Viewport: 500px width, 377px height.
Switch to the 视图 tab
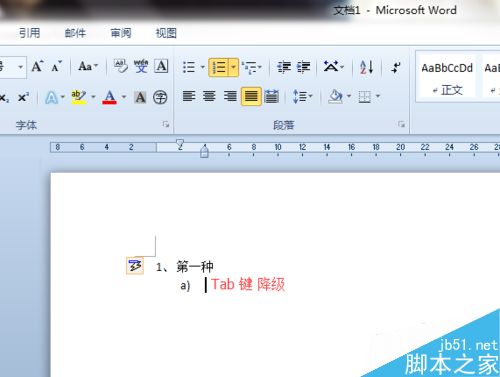tap(166, 33)
